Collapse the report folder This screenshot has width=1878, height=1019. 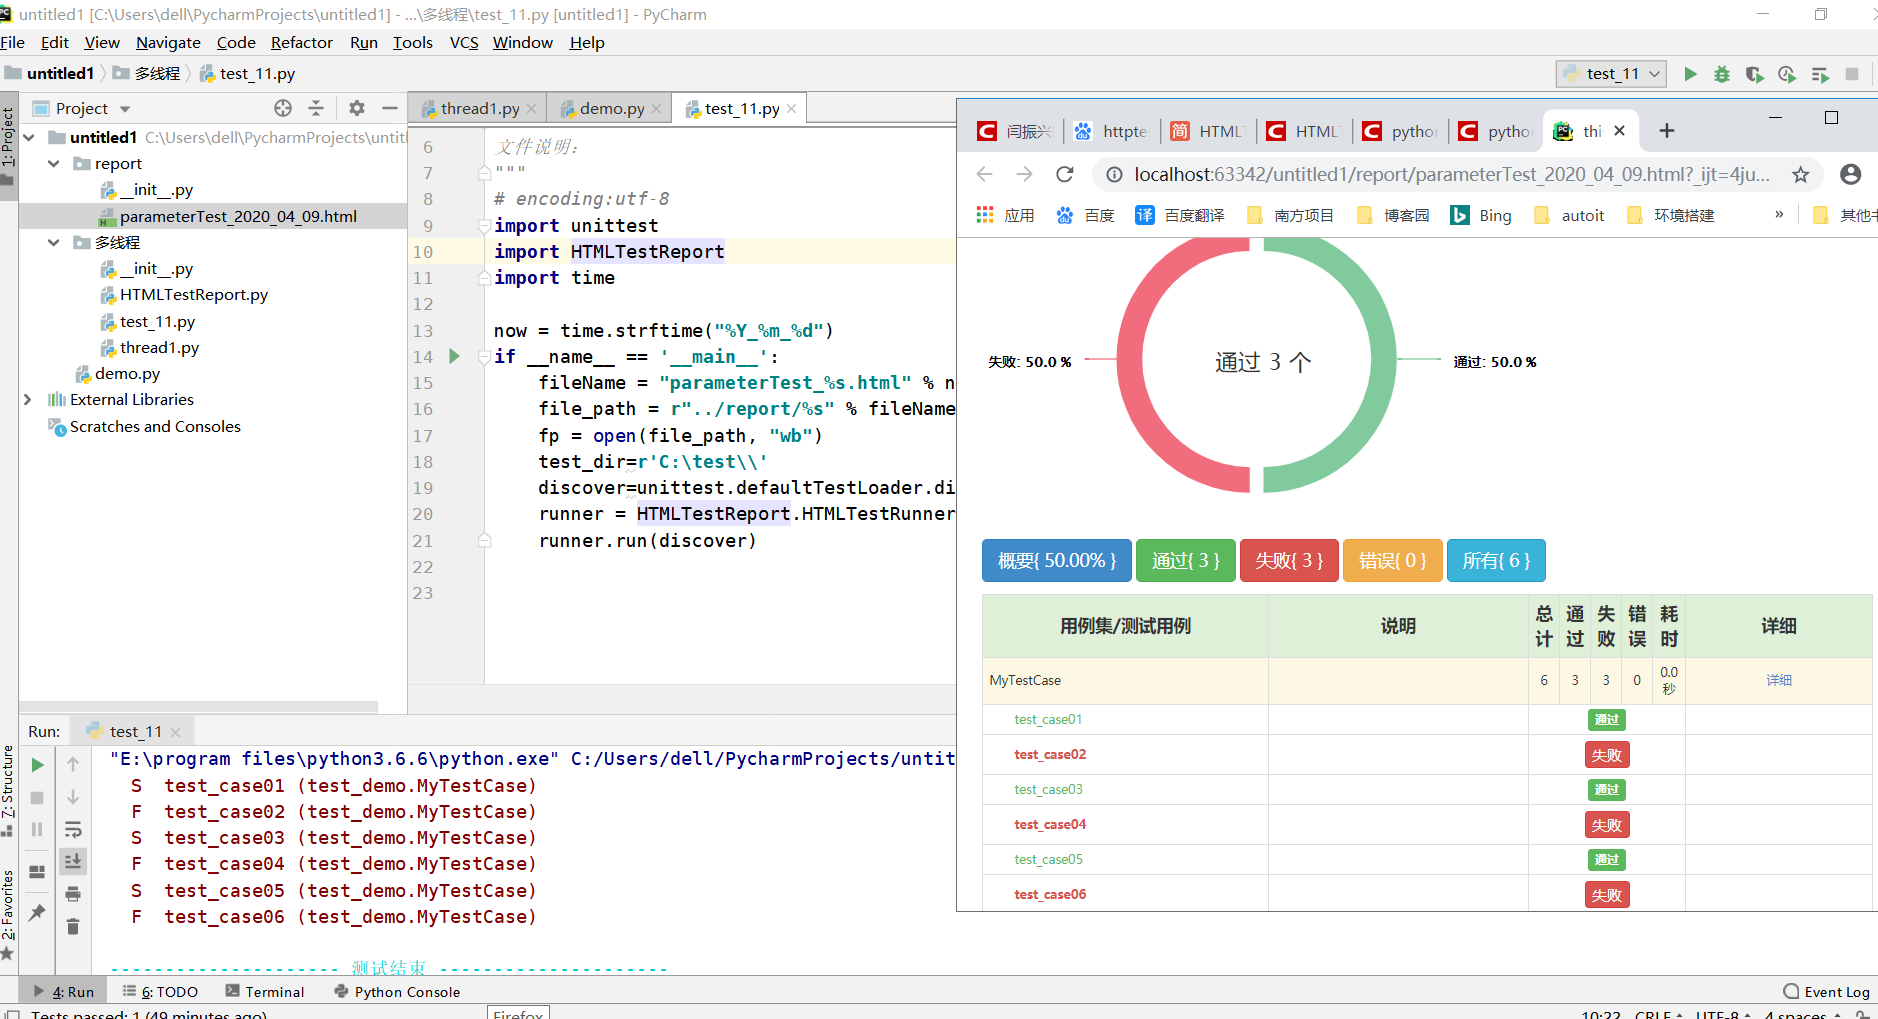coord(54,163)
